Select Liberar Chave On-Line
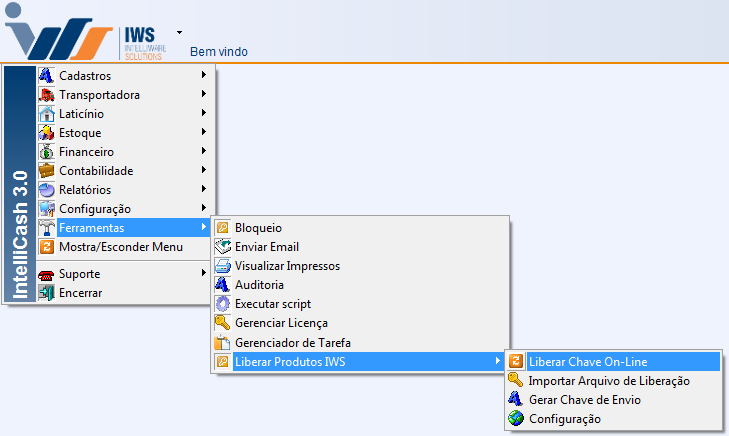This screenshot has height=436, width=729. 614,361
